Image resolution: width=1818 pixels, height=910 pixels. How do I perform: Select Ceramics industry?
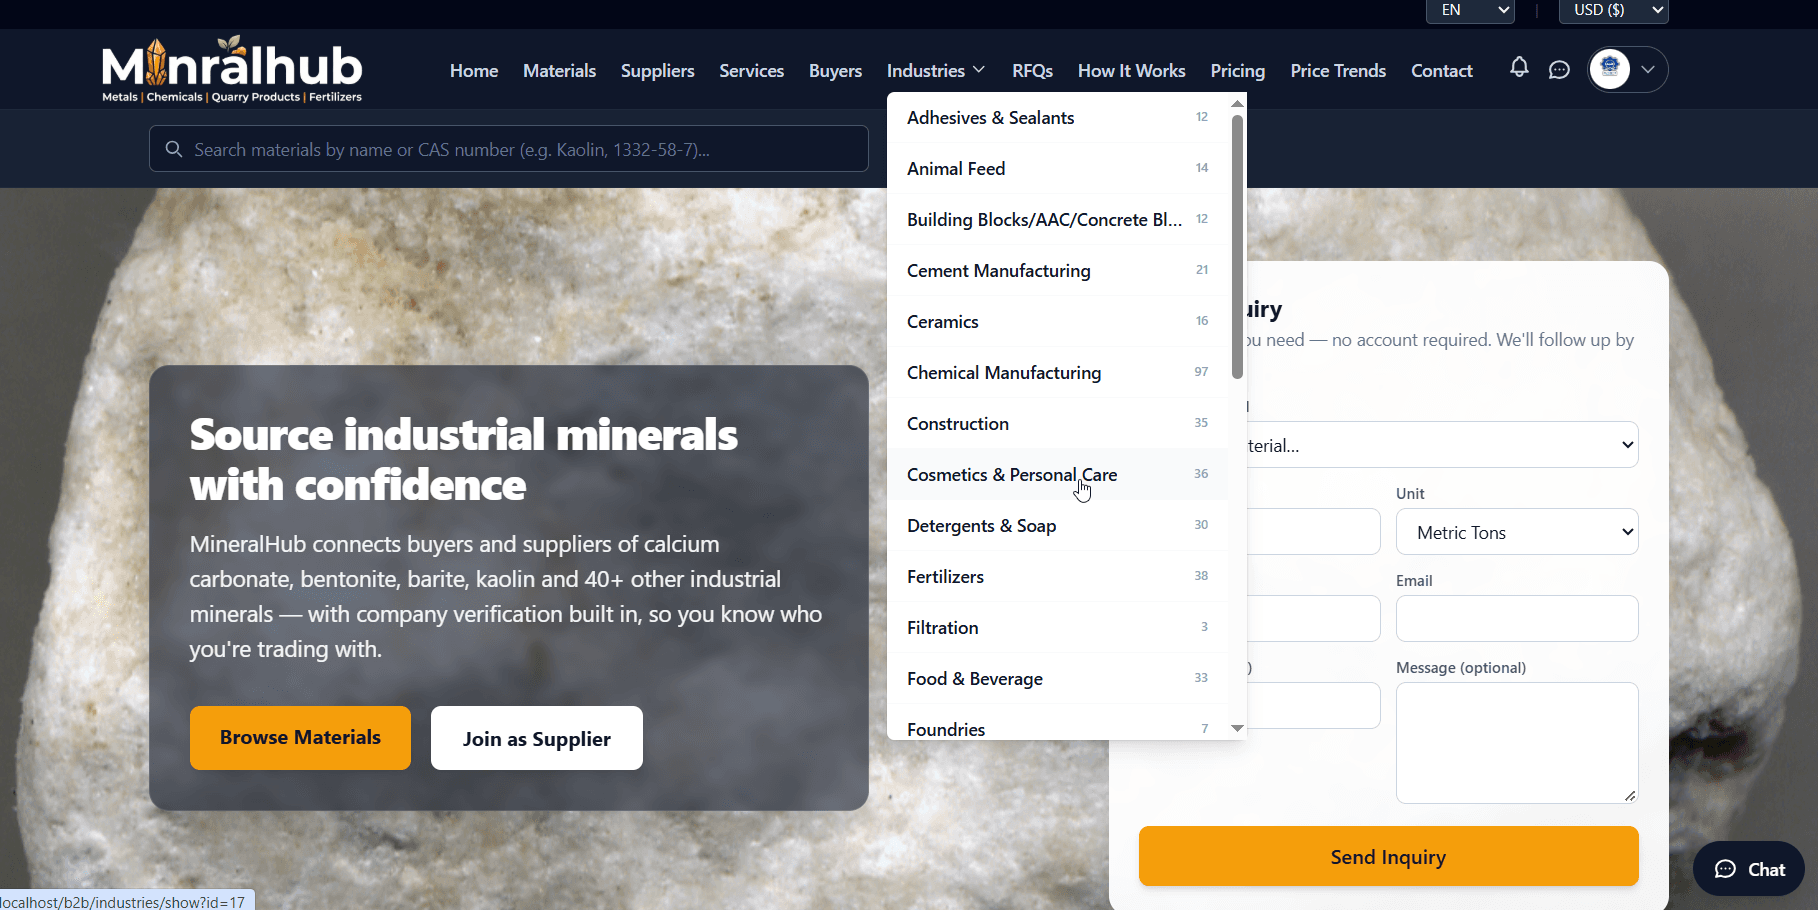tap(1058, 321)
